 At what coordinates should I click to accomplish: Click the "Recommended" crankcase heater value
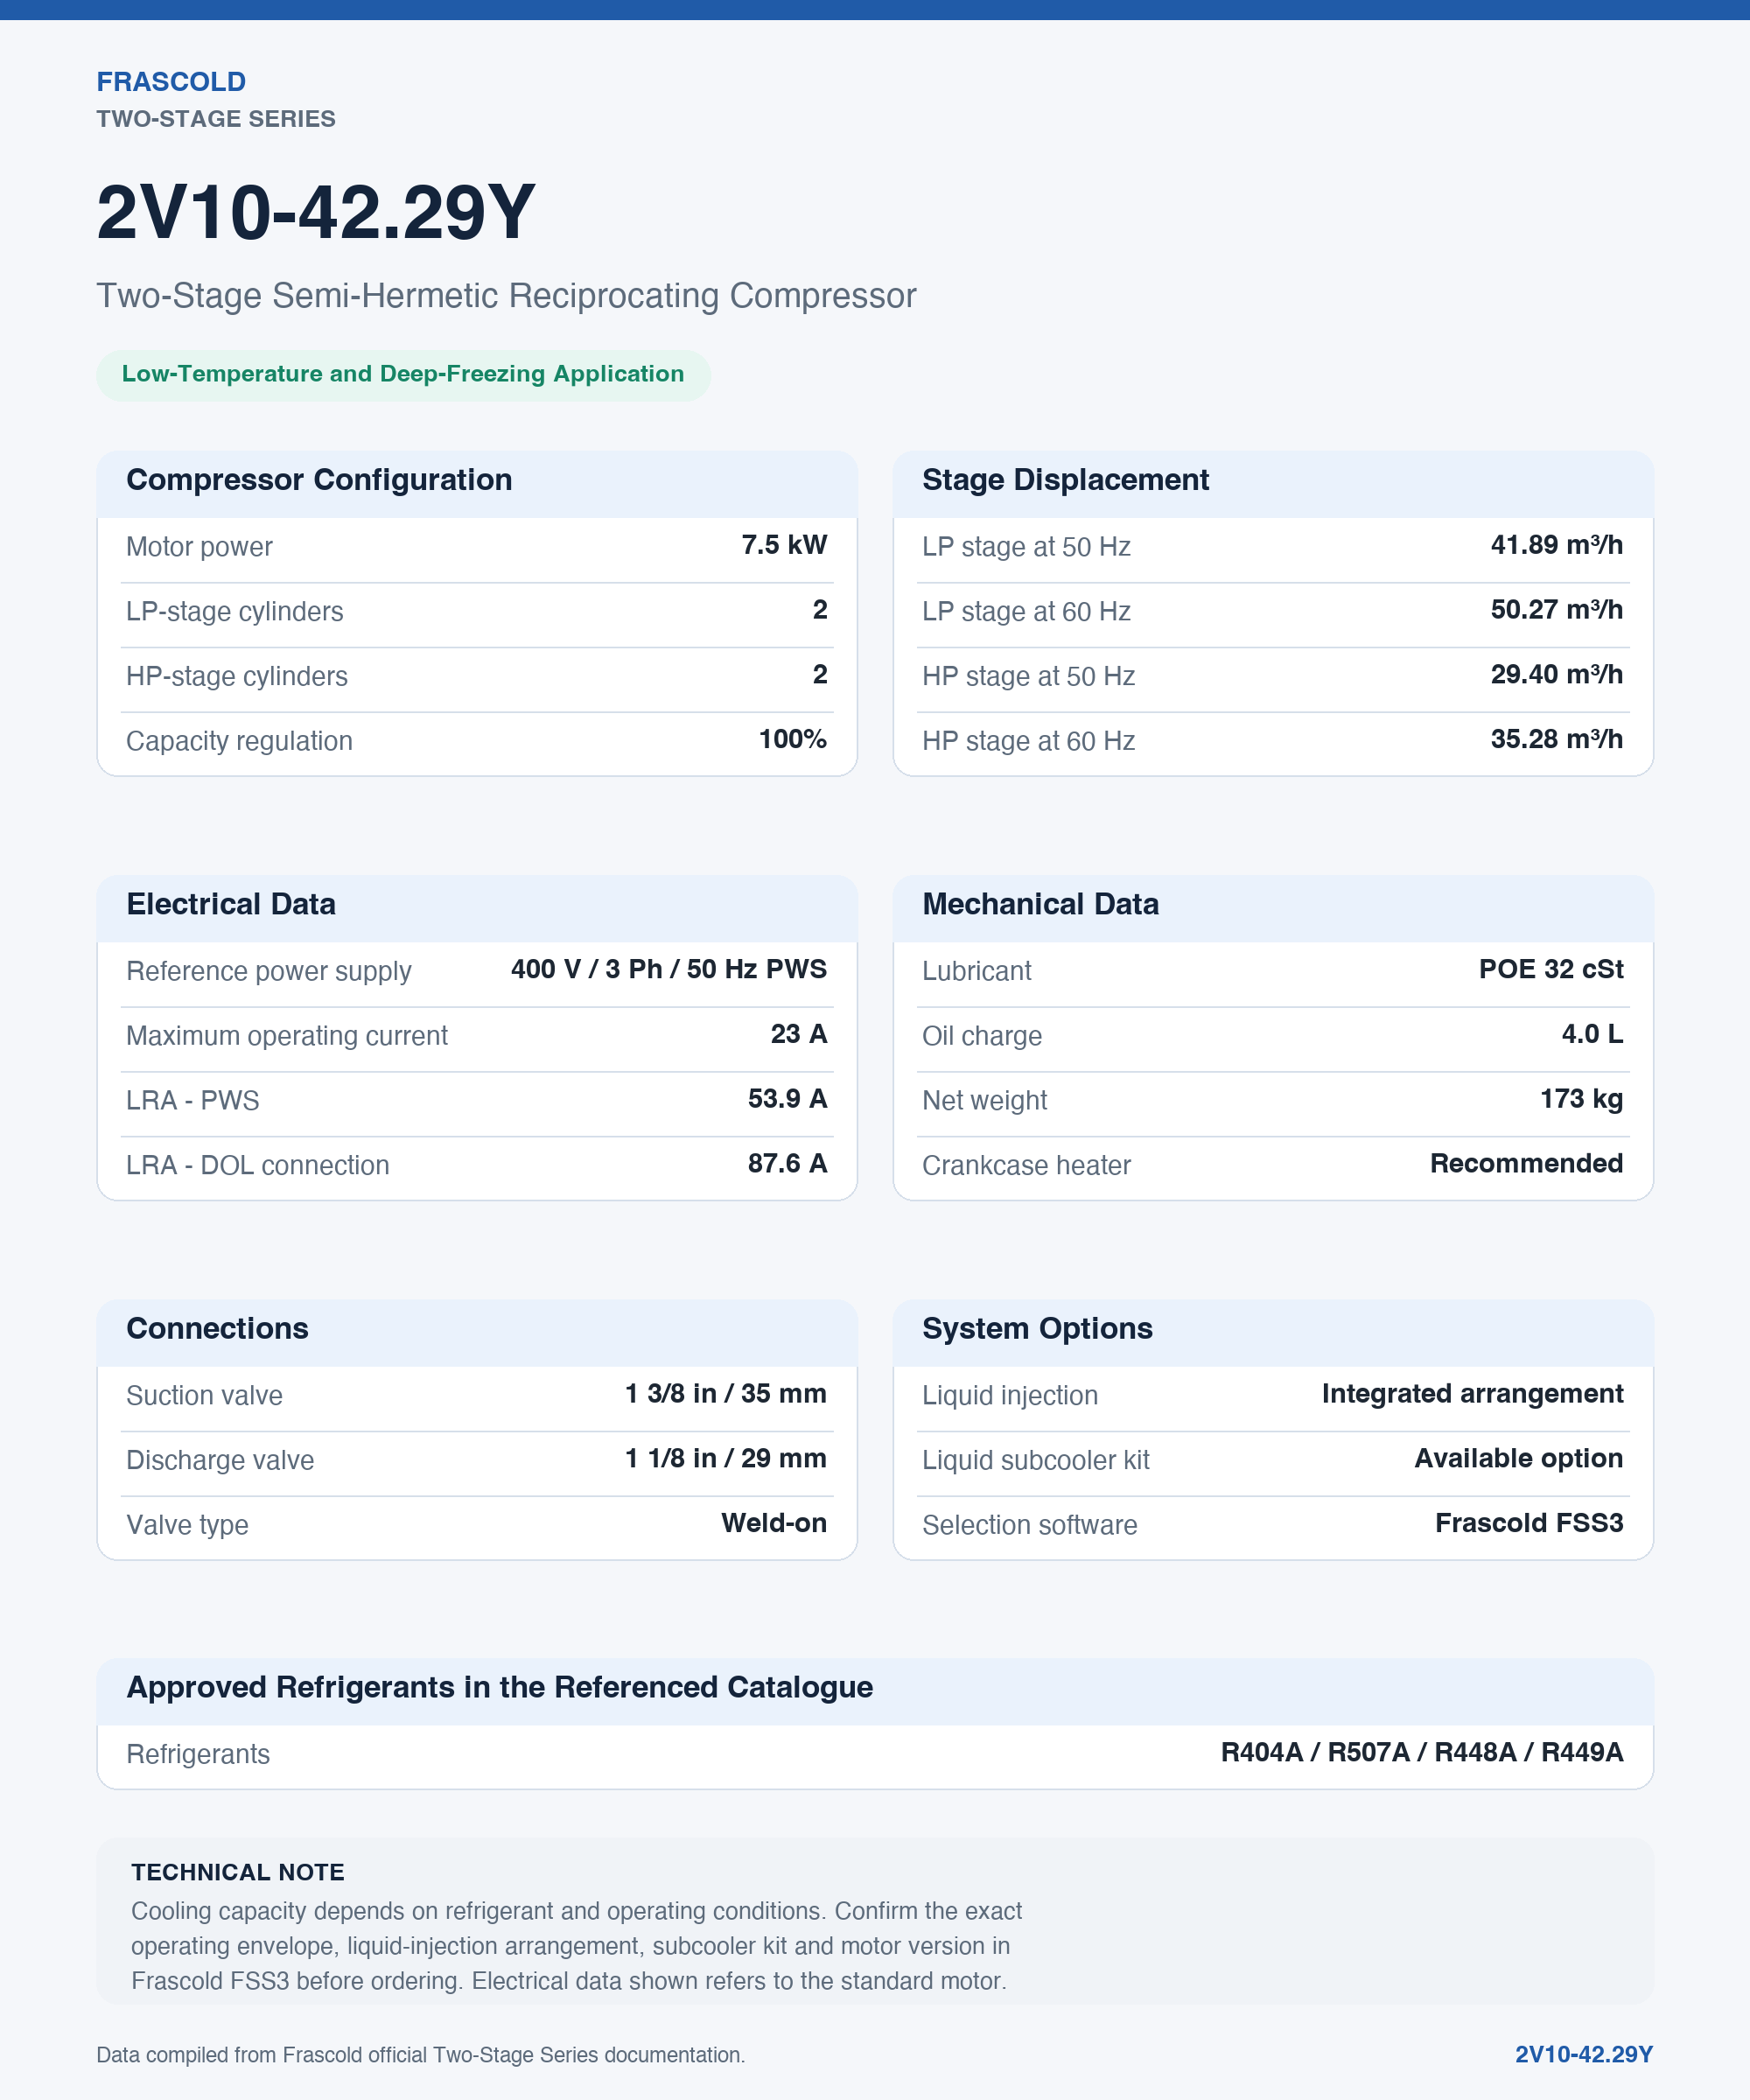tap(1527, 1164)
